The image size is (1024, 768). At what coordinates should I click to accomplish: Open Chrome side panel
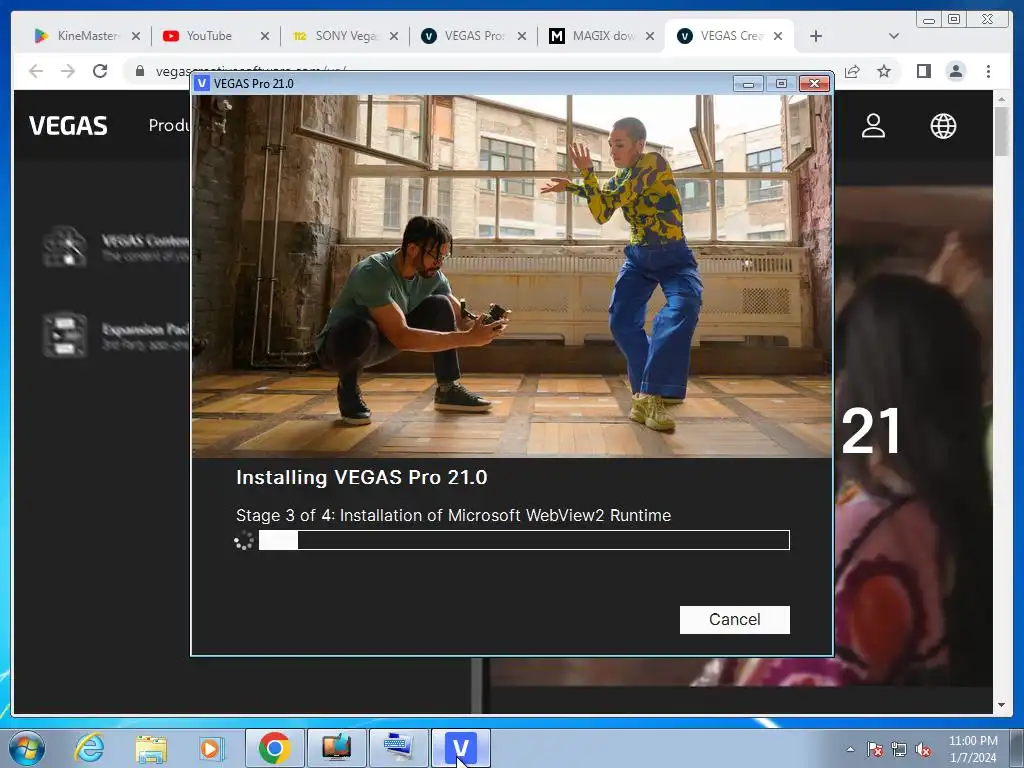(923, 71)
